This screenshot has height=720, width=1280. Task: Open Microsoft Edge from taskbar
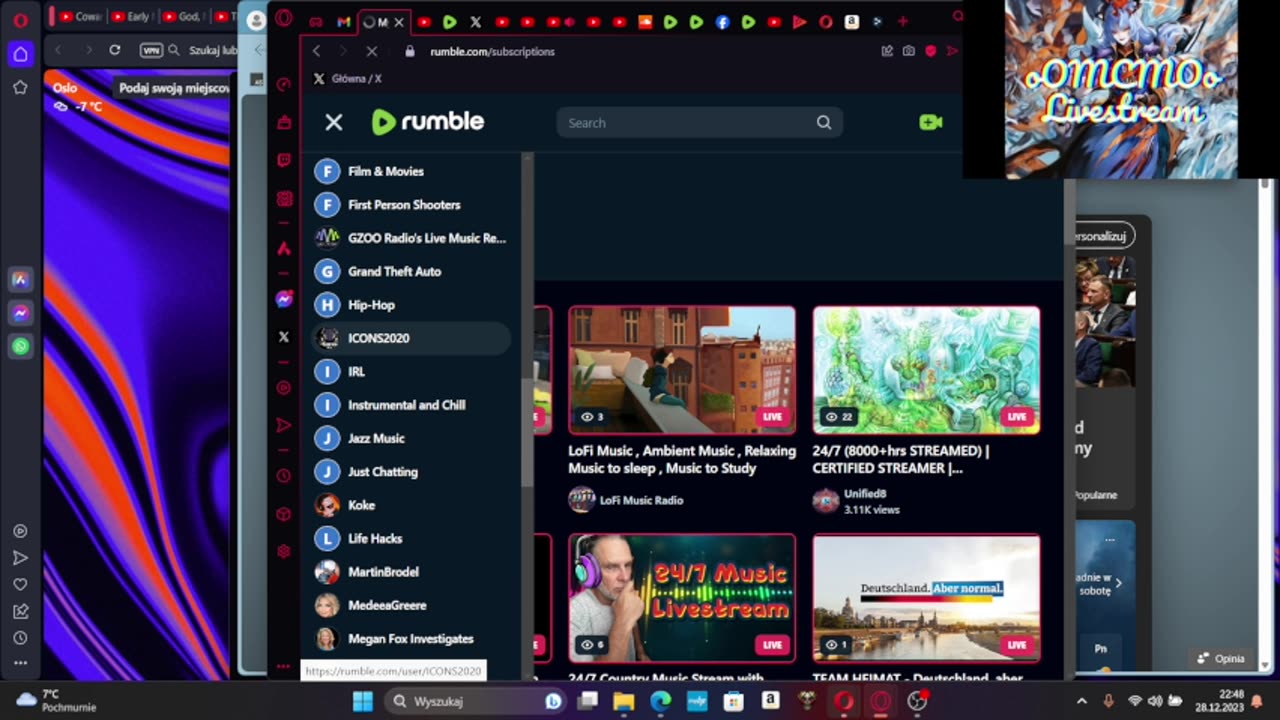pyautogui.click(x=661, y=701)
